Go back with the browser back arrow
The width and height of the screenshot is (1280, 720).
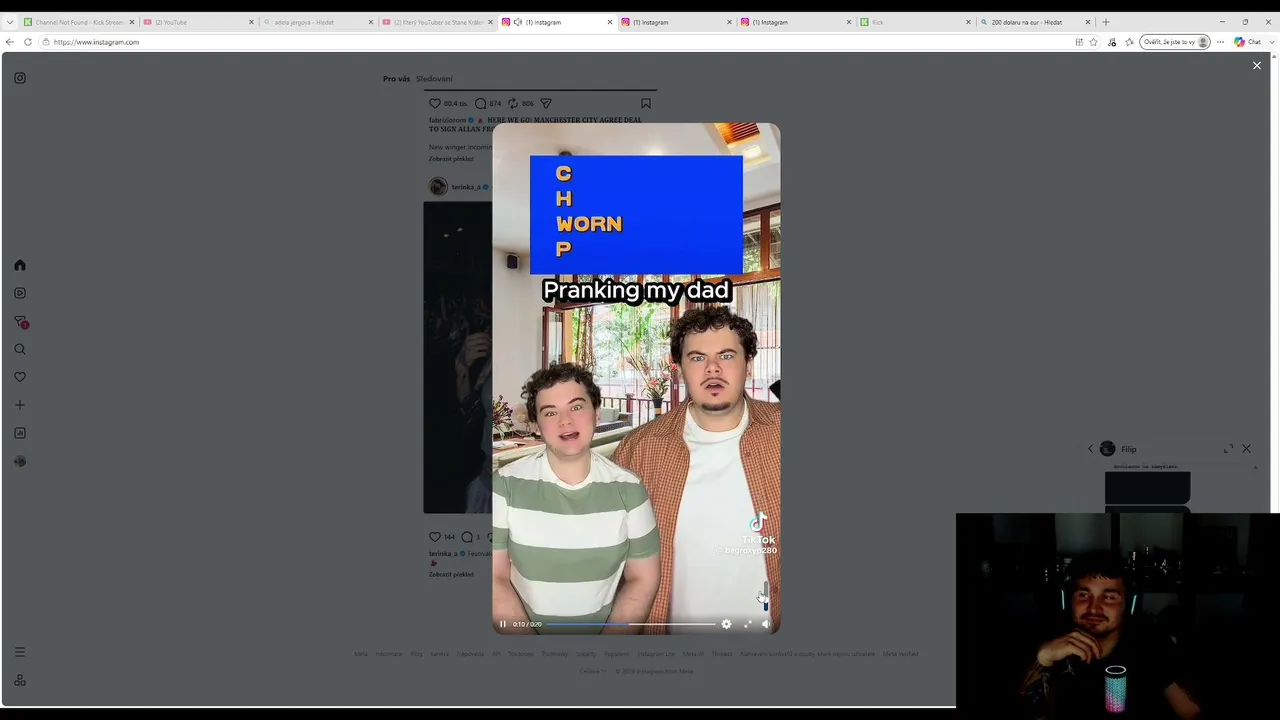coord(10,42)
